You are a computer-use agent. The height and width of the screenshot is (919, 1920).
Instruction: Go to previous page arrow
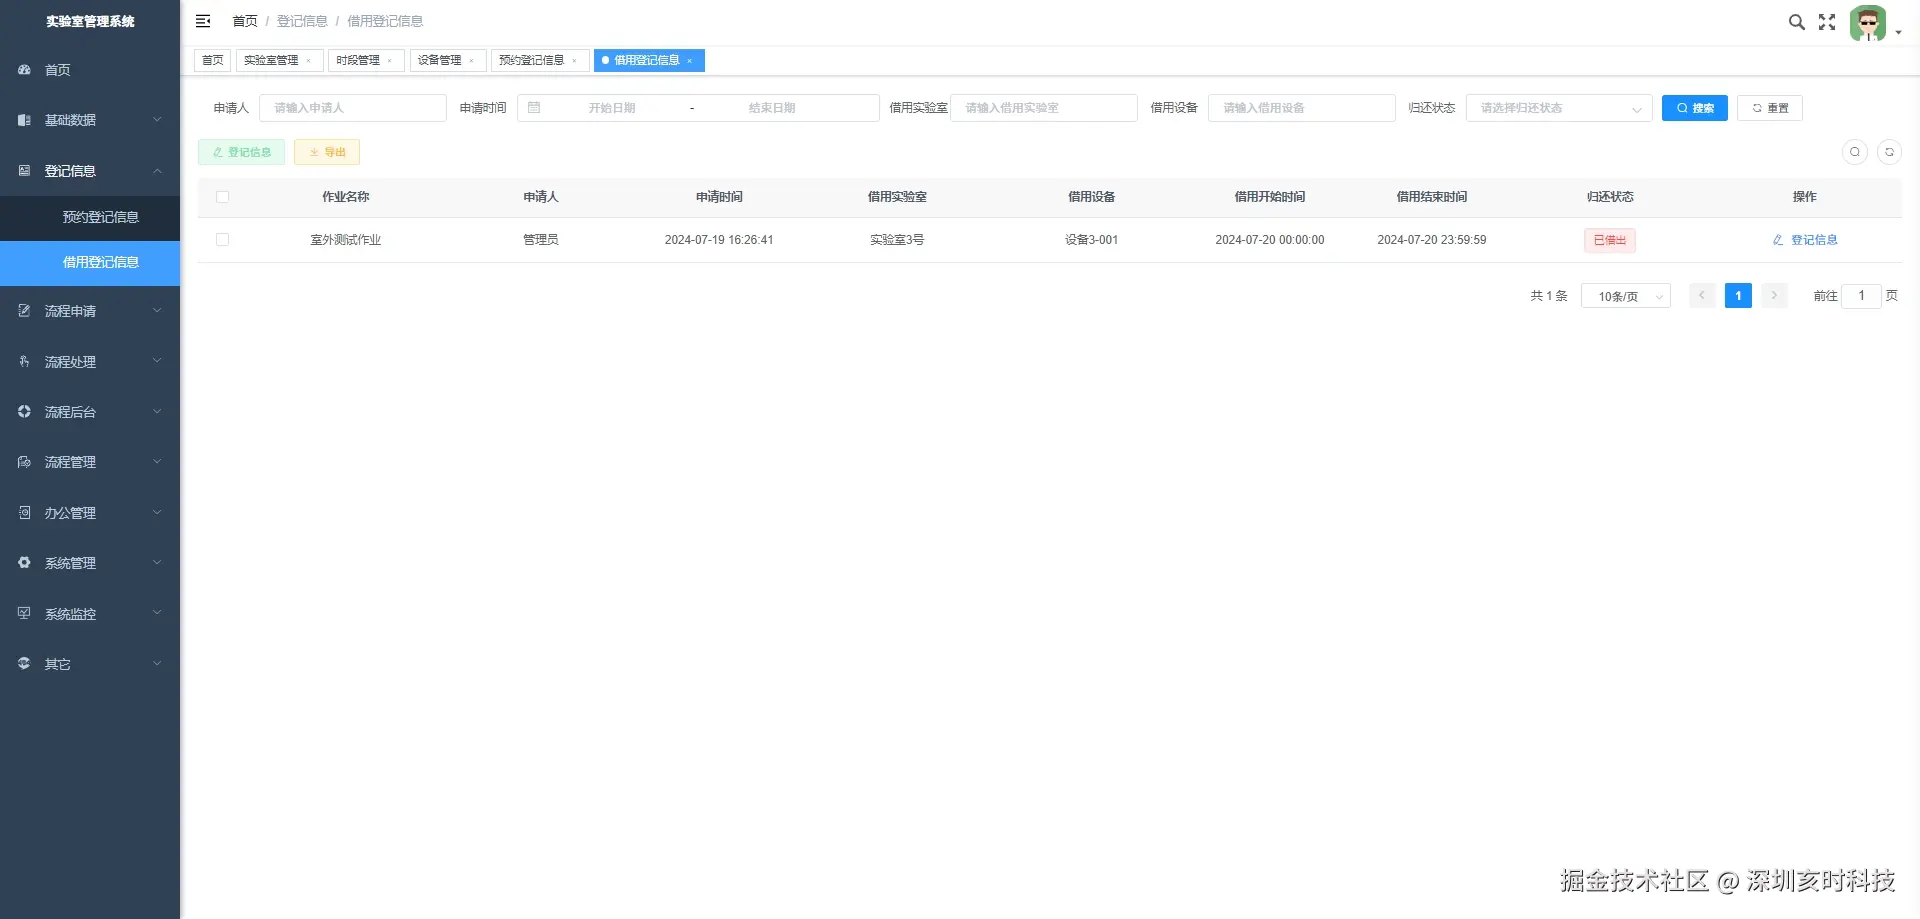[x=1702, y=296]
